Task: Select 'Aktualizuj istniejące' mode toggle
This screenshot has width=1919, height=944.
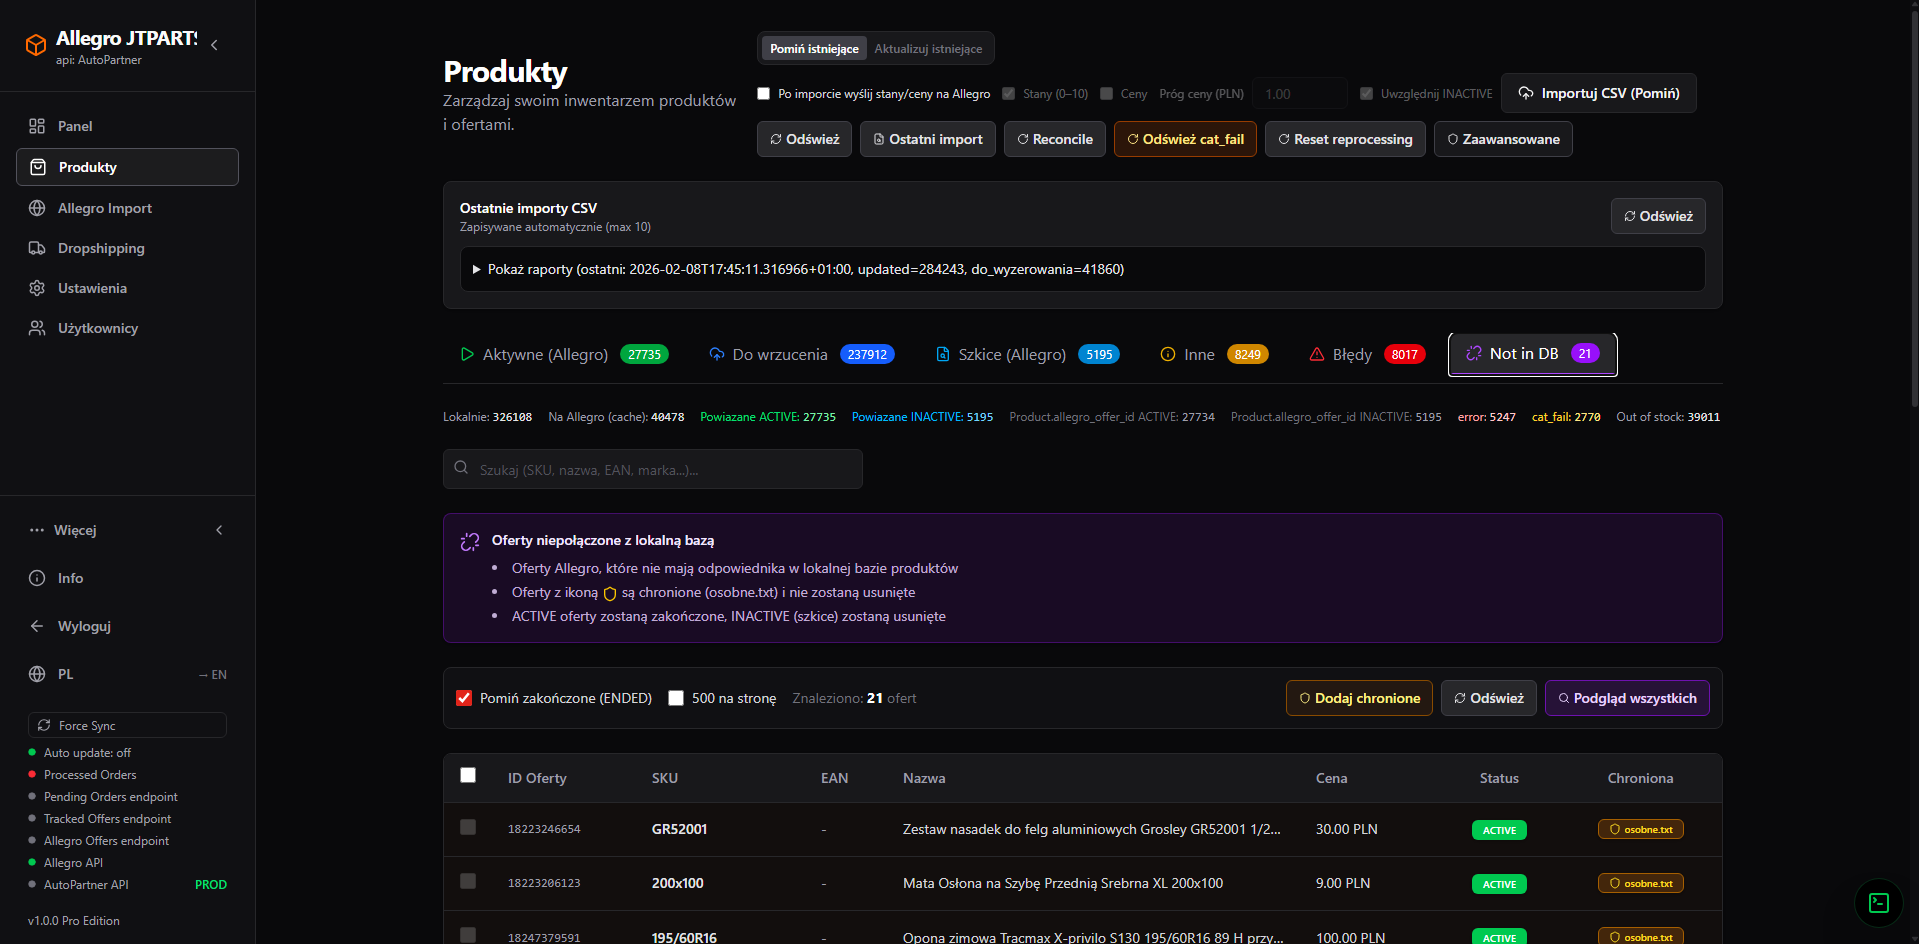Action: coord(928,49)
